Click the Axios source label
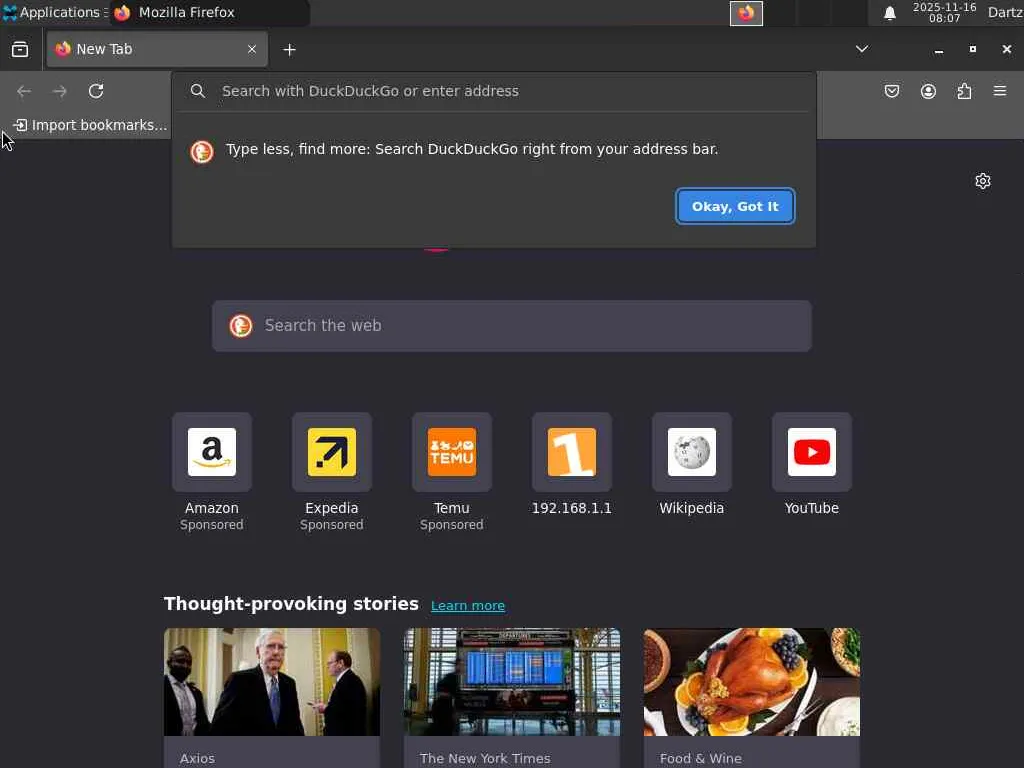Screen dimensions: 1024x768 pyautogui.click(x=197, y=758)
